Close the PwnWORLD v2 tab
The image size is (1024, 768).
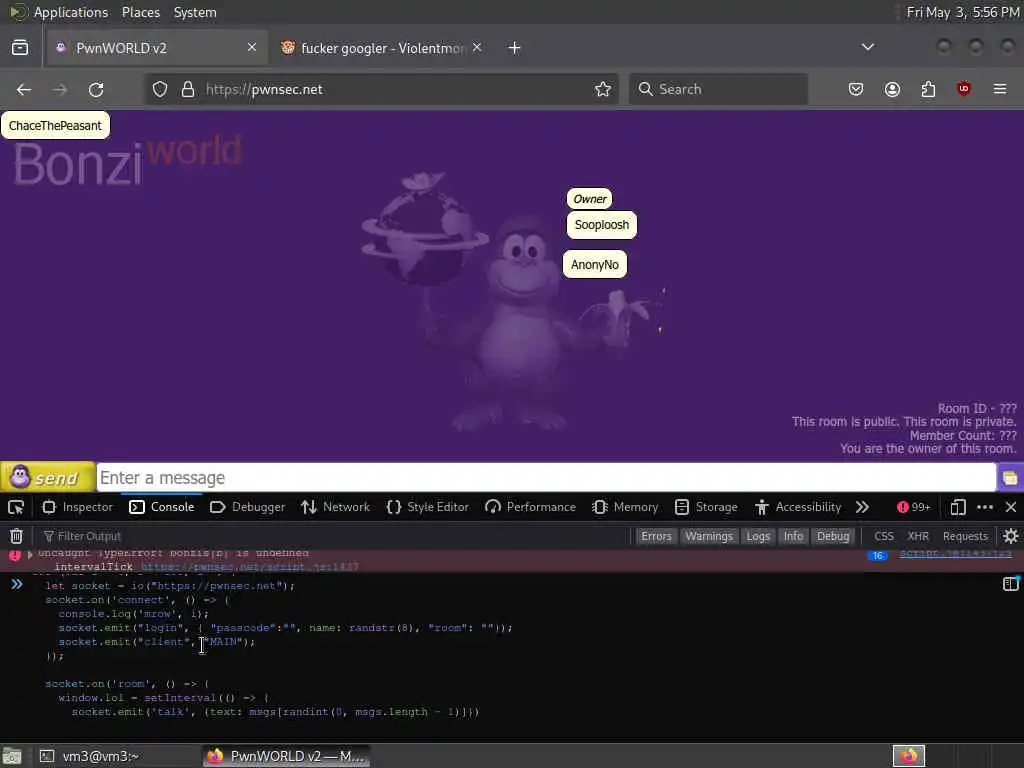click(x=252, y=47)
